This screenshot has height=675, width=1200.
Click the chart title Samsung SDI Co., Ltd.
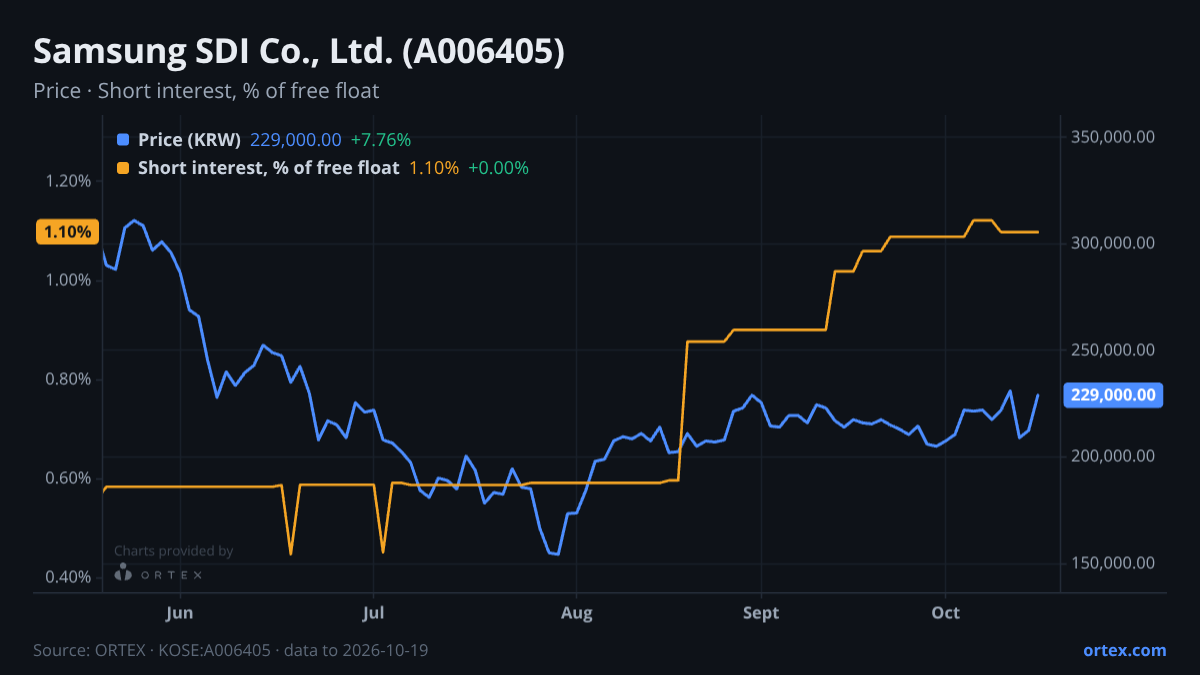299,52
